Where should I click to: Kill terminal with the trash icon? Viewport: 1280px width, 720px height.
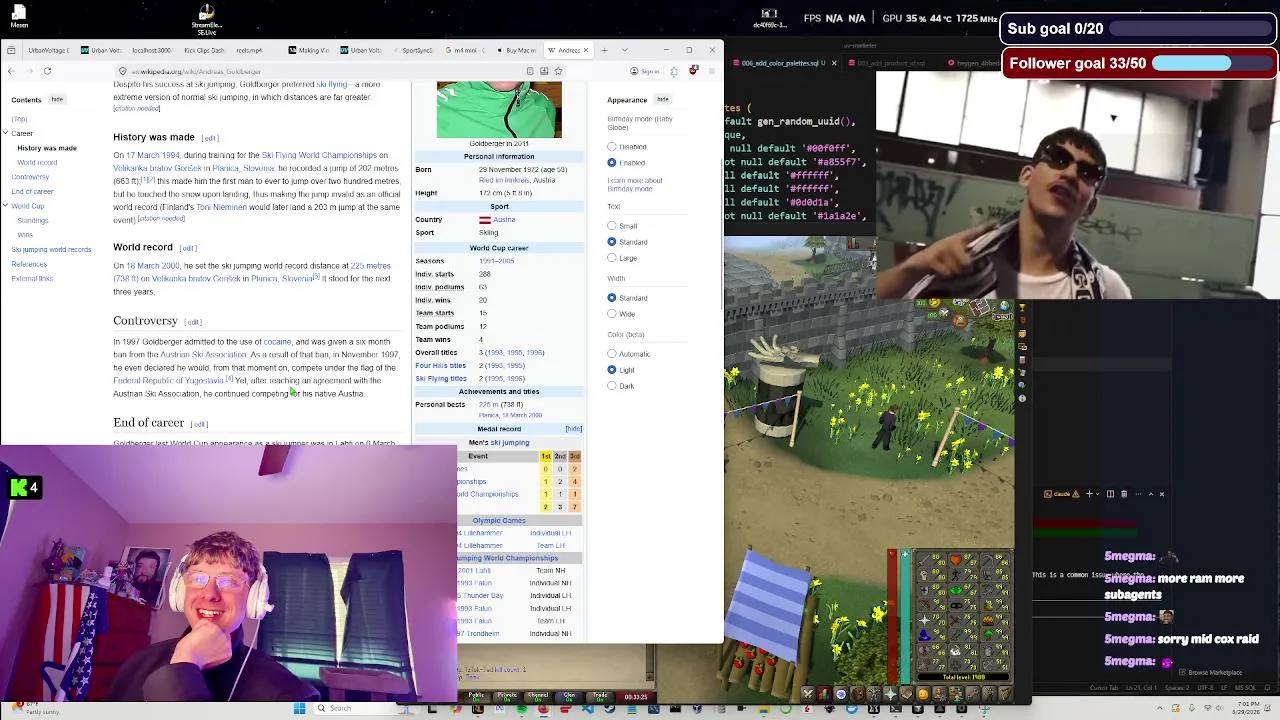[x=1124, y=494]
